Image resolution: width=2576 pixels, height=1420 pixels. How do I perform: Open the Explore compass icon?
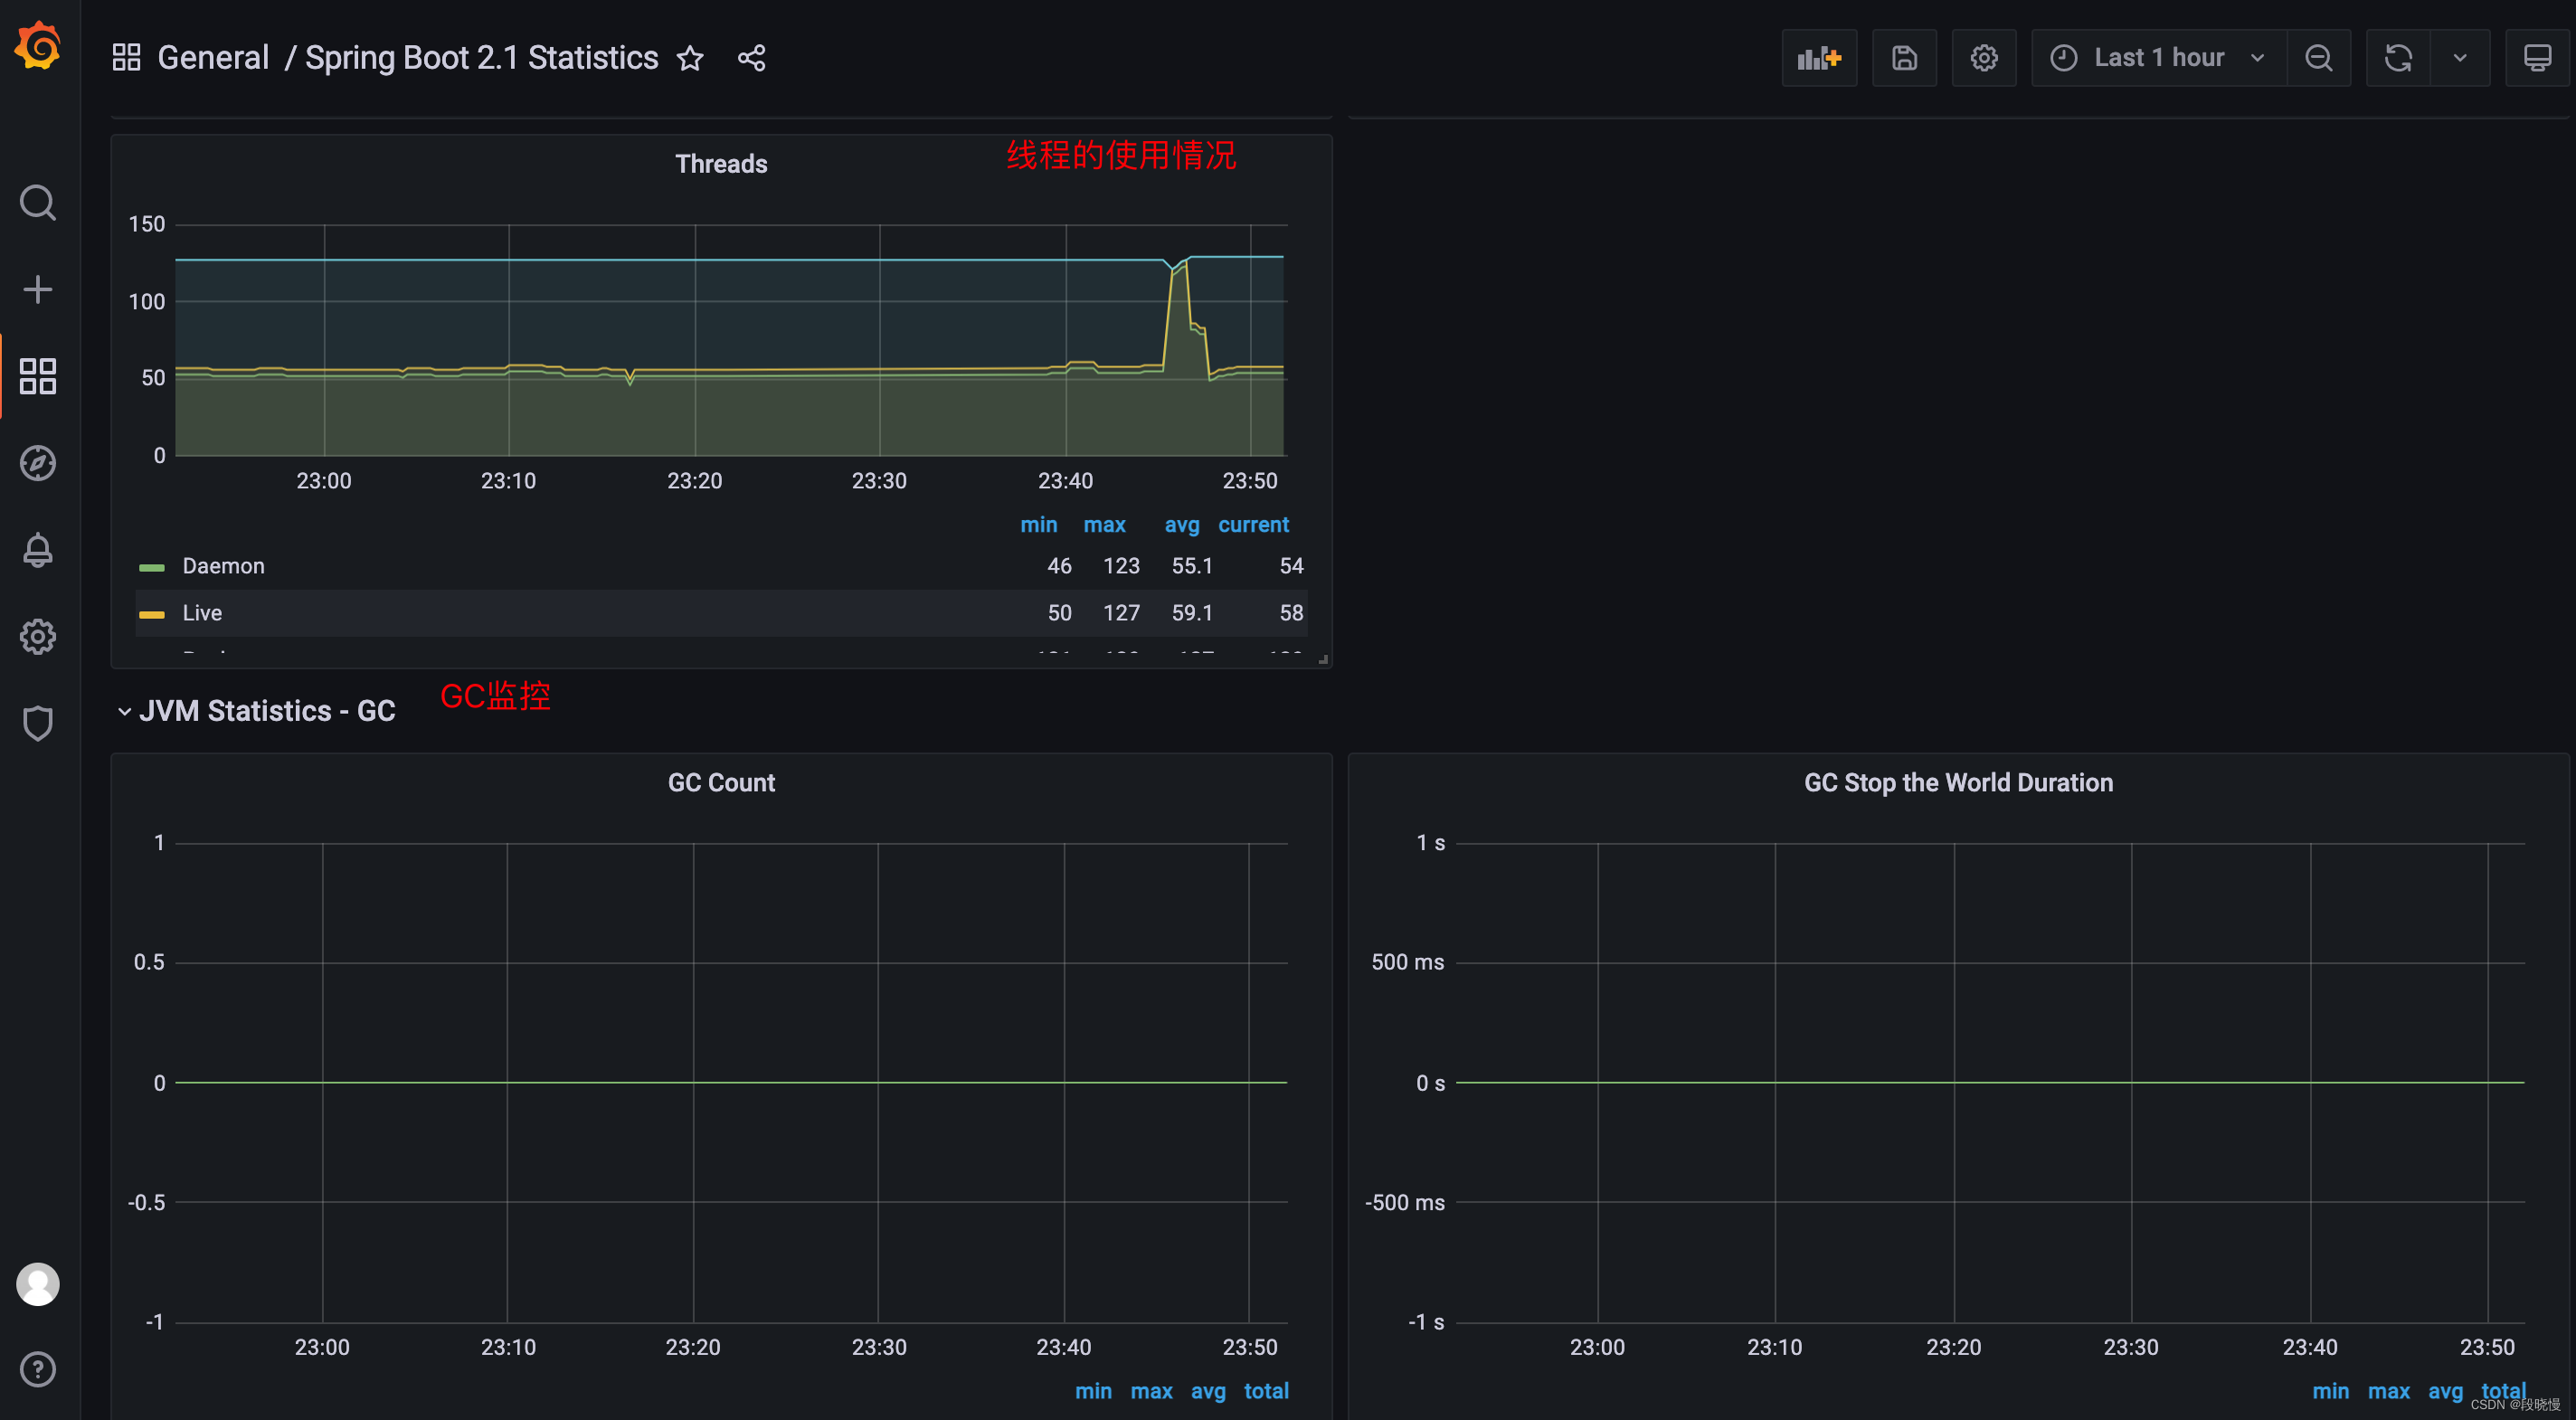38,463
